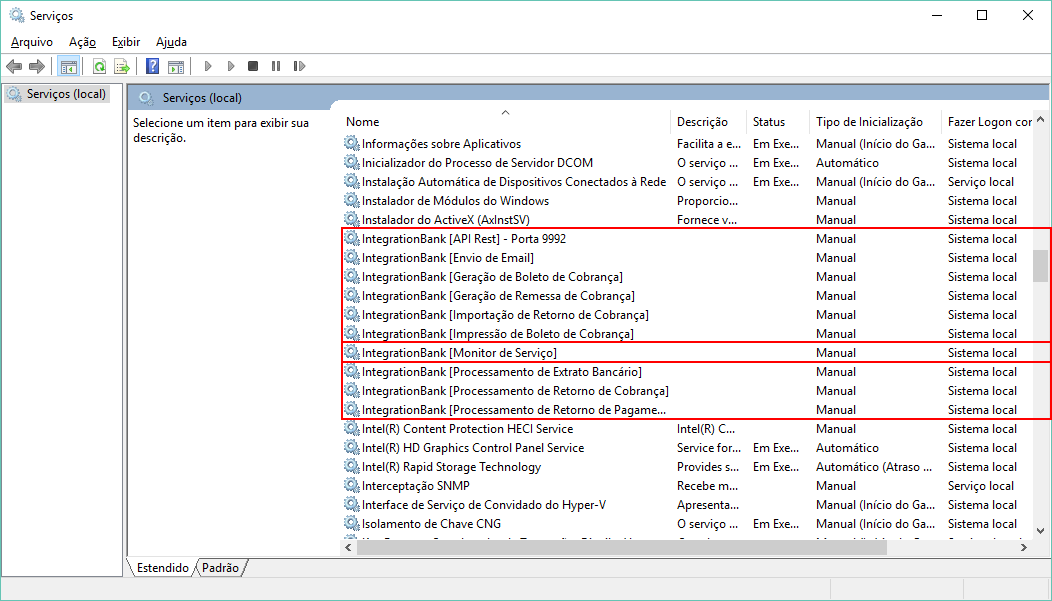Click the horizontal scrollbar right arrow
Screen dimensions: 1052x601
[x=1024, y=547]
